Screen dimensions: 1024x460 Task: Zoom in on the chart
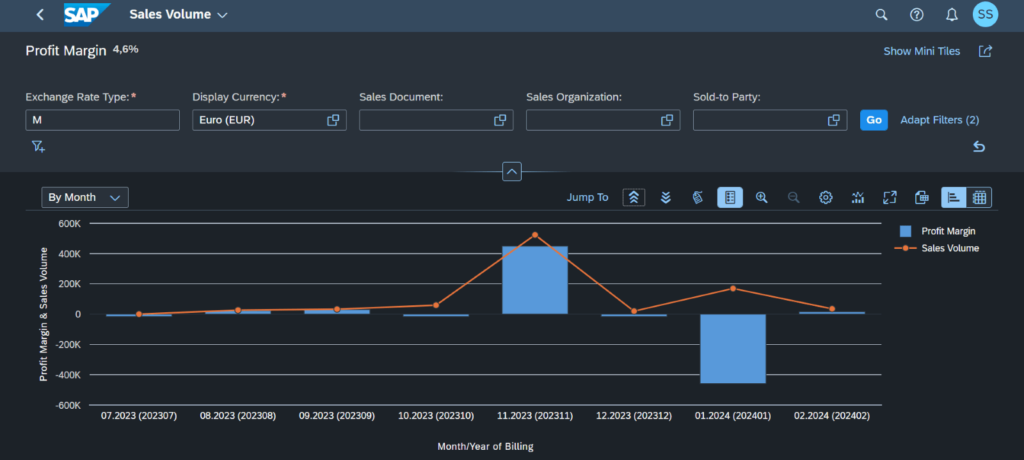click(761, 197)
